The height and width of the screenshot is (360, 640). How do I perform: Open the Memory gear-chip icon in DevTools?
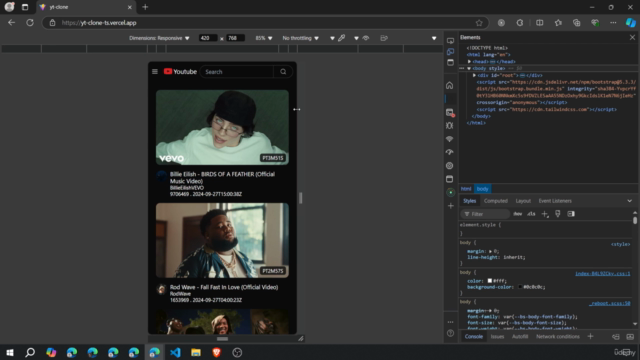click(x=449, y=166)
